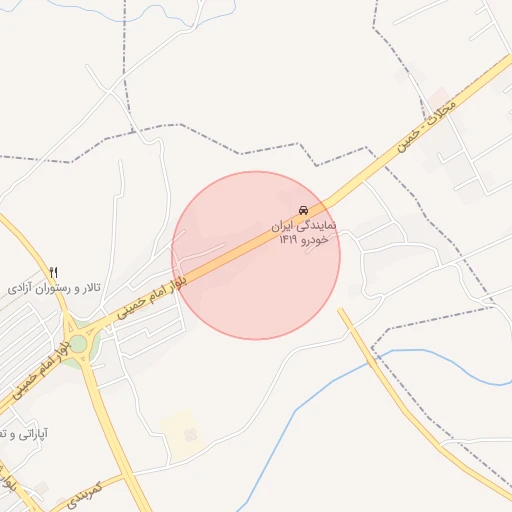The width and height of the screenshot is (512, 512).
Task: Click the yellow road crossing the blue river
Action: coord(372,361)
